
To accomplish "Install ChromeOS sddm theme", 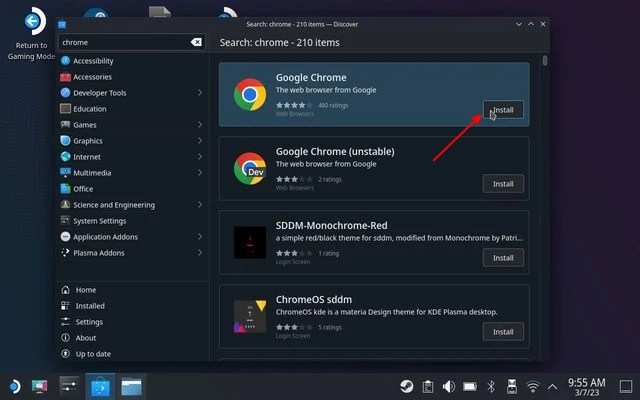I will tap(503, 332).
